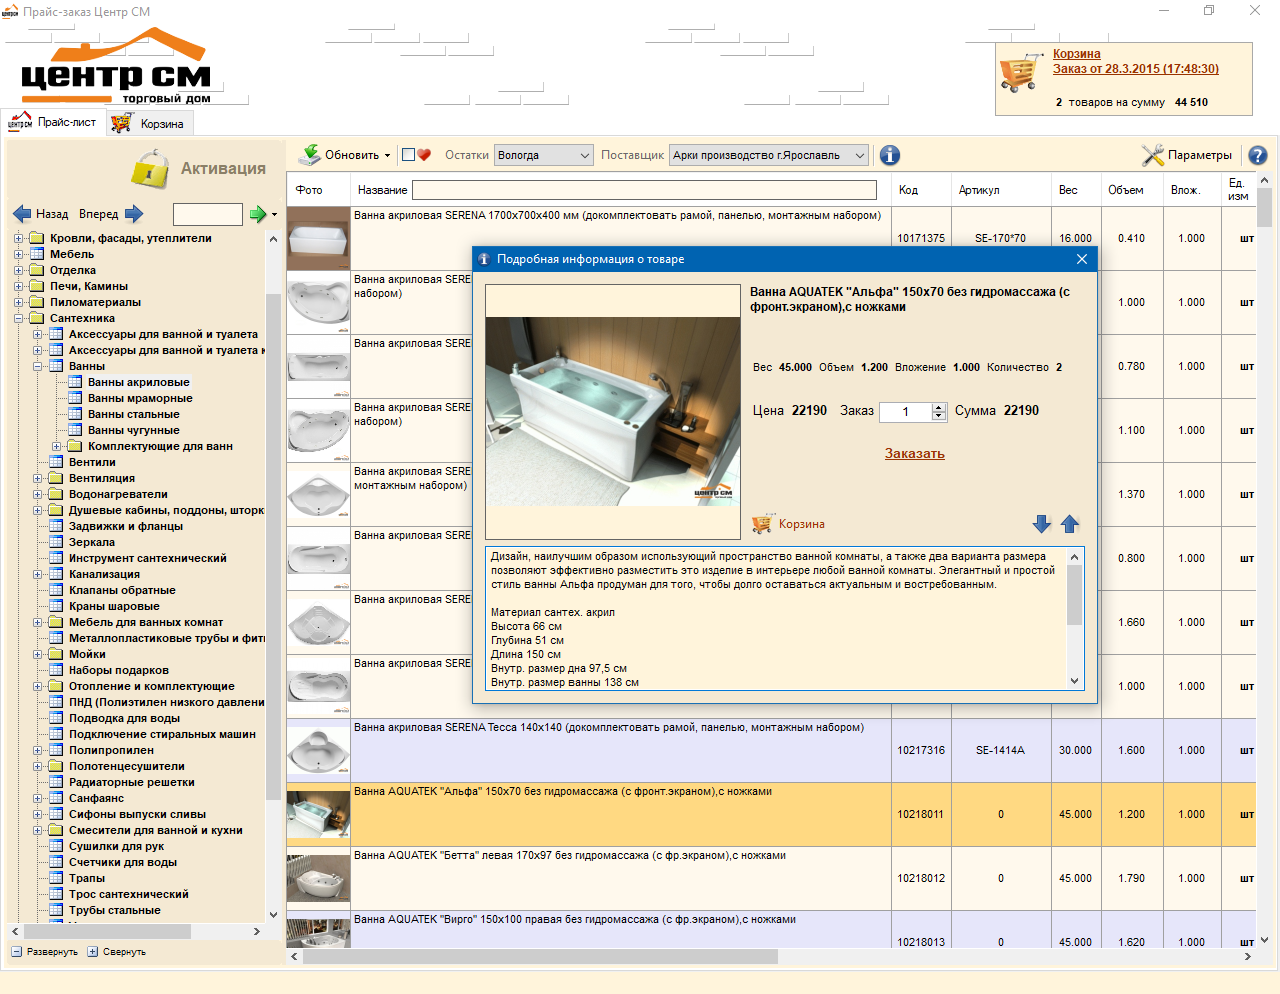Click the Свернуть collapse-all button
Screen dimensions: 1280x994
(x=116, y=952)
